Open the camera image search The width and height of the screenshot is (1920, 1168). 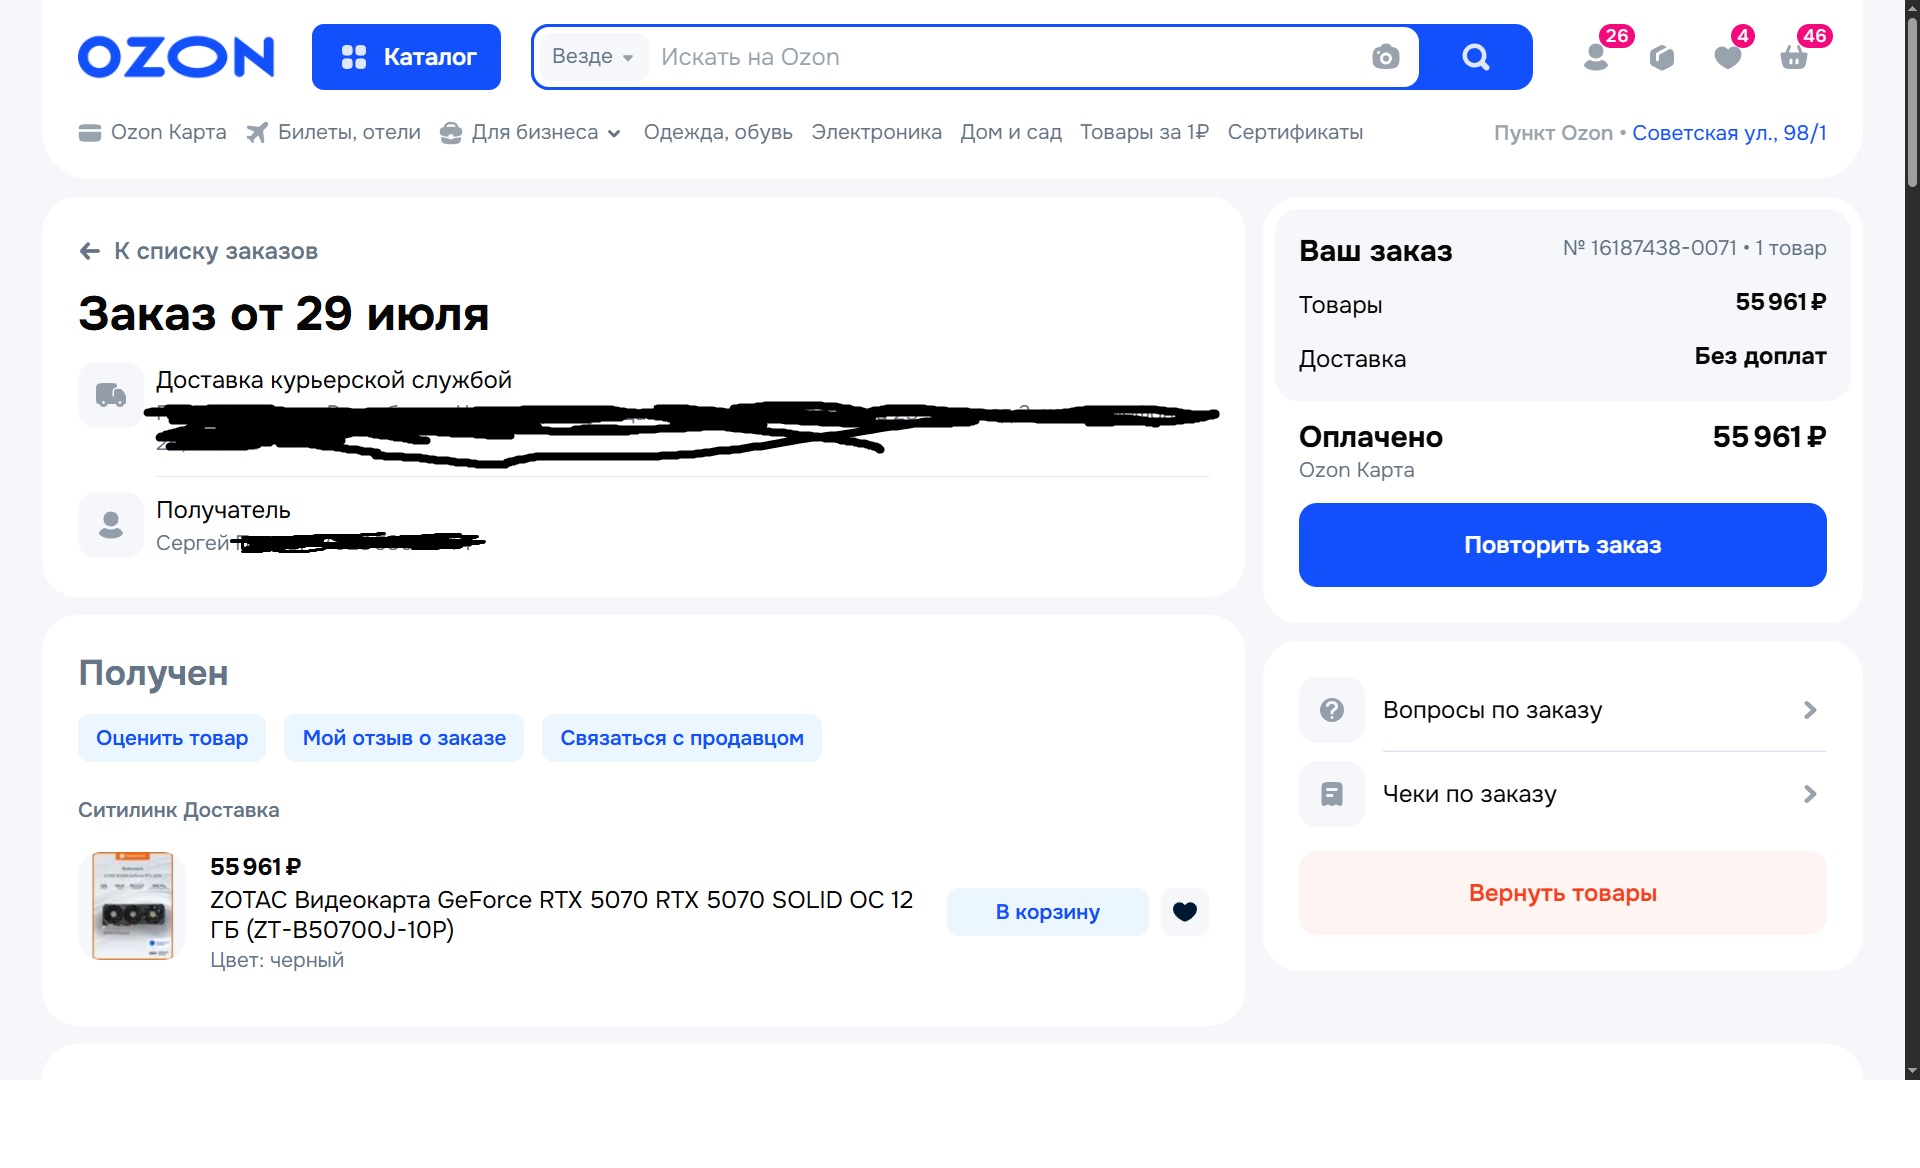pos(1385,57)
